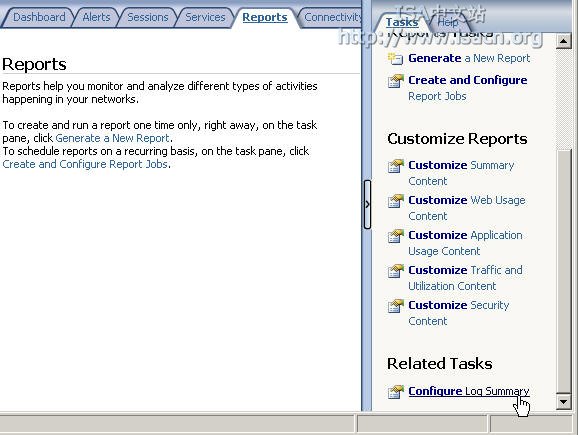Go to the Services tab
The image size is (578, 435).
[x=205, y=17]
